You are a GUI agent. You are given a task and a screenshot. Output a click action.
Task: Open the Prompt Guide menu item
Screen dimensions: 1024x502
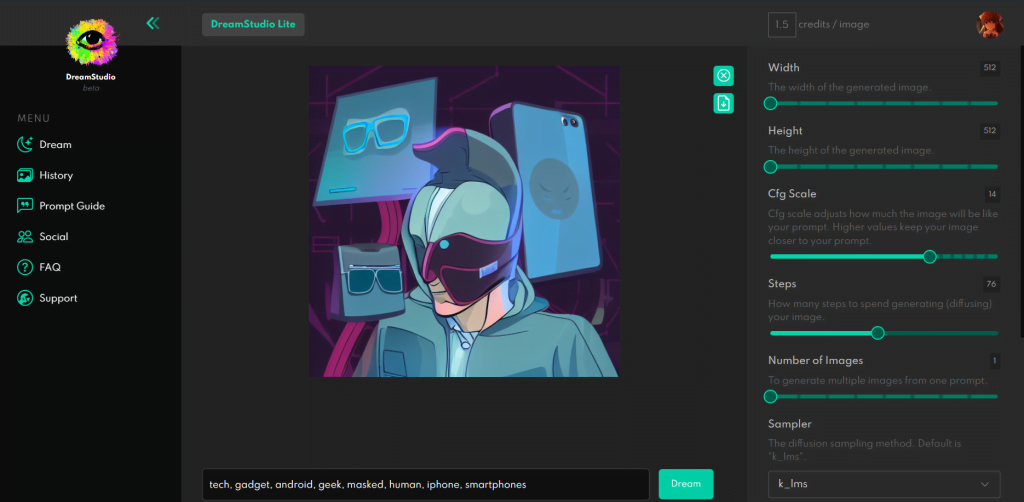(x=72, y=206)
